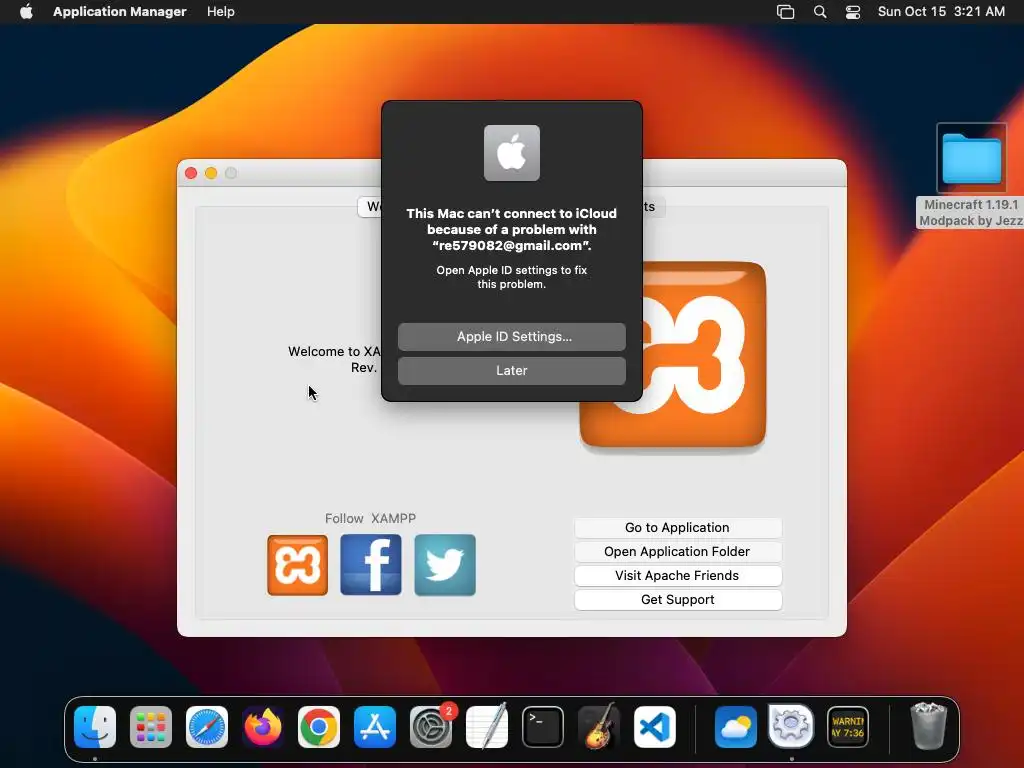Open Spotlight search in menu bar
This screenshot has height=768, width=1024.
pyautogui.click(x=820, y=12)
